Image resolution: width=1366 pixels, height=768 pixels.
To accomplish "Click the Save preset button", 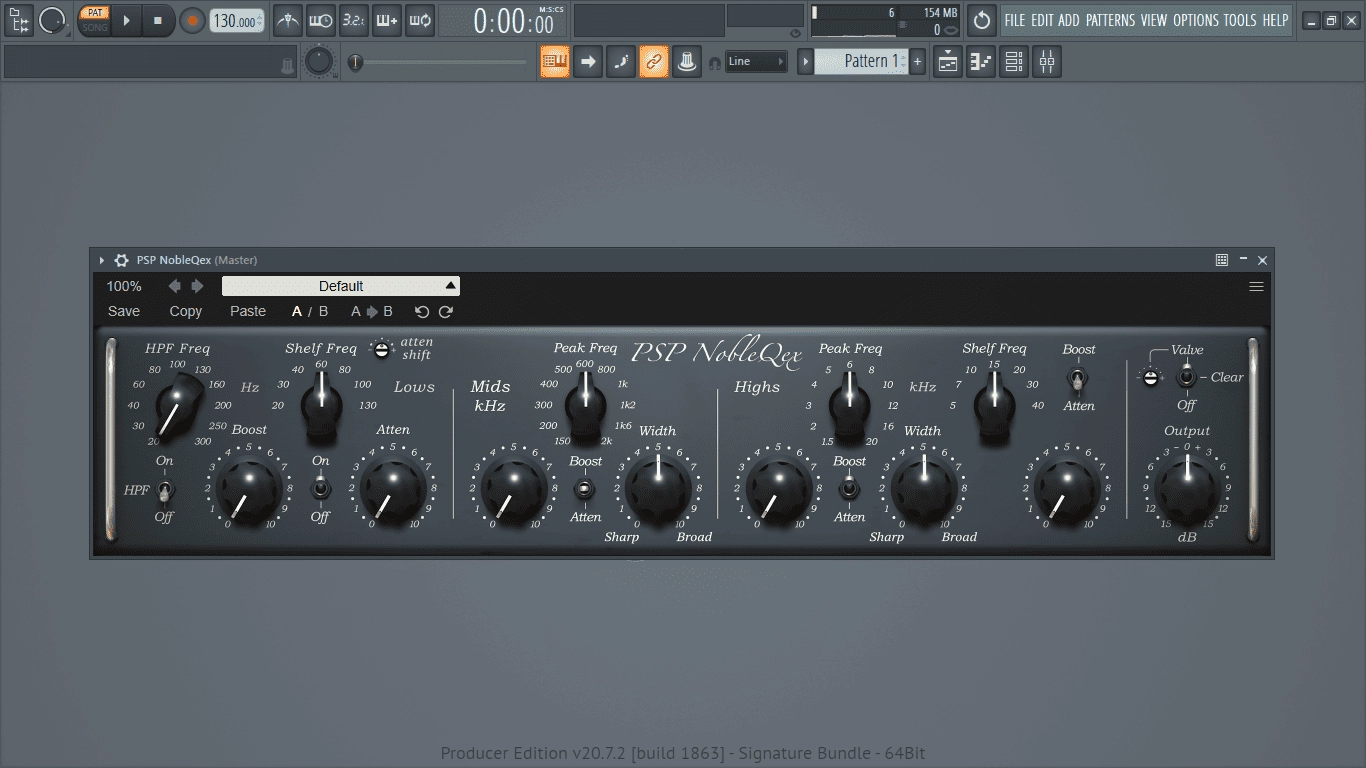I will tap(124, 311).
